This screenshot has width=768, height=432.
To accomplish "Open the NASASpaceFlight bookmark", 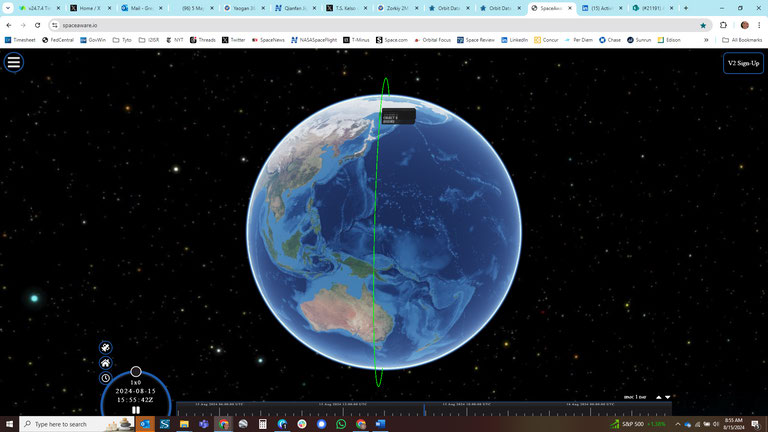I will coord(314,40).
